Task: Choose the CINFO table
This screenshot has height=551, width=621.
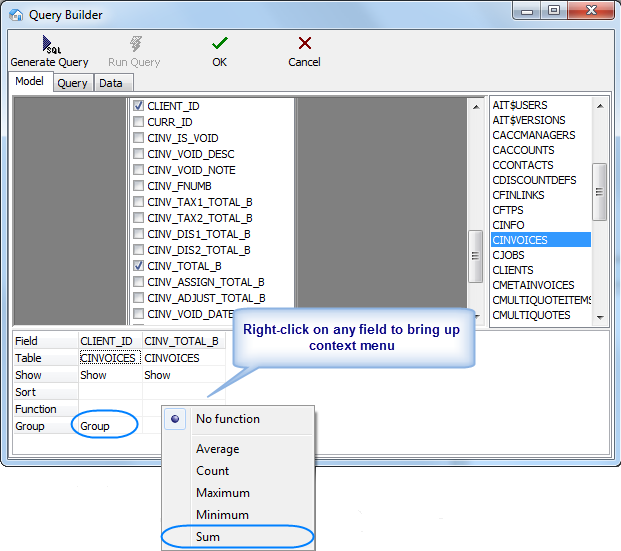Action: click(541, 225)
